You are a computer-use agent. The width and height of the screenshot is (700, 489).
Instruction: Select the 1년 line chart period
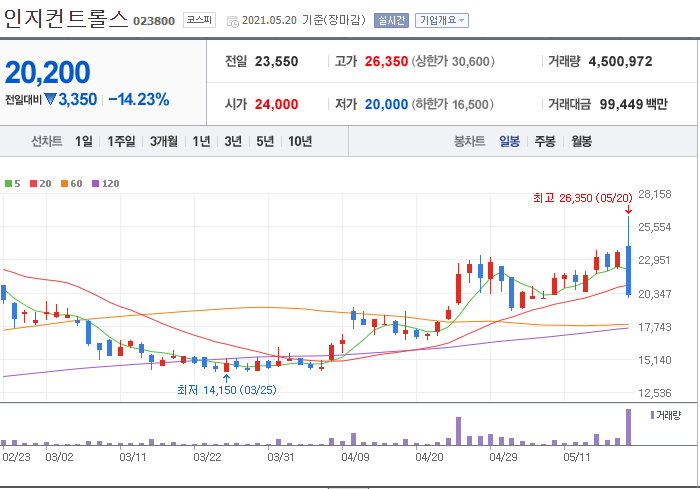201,142
